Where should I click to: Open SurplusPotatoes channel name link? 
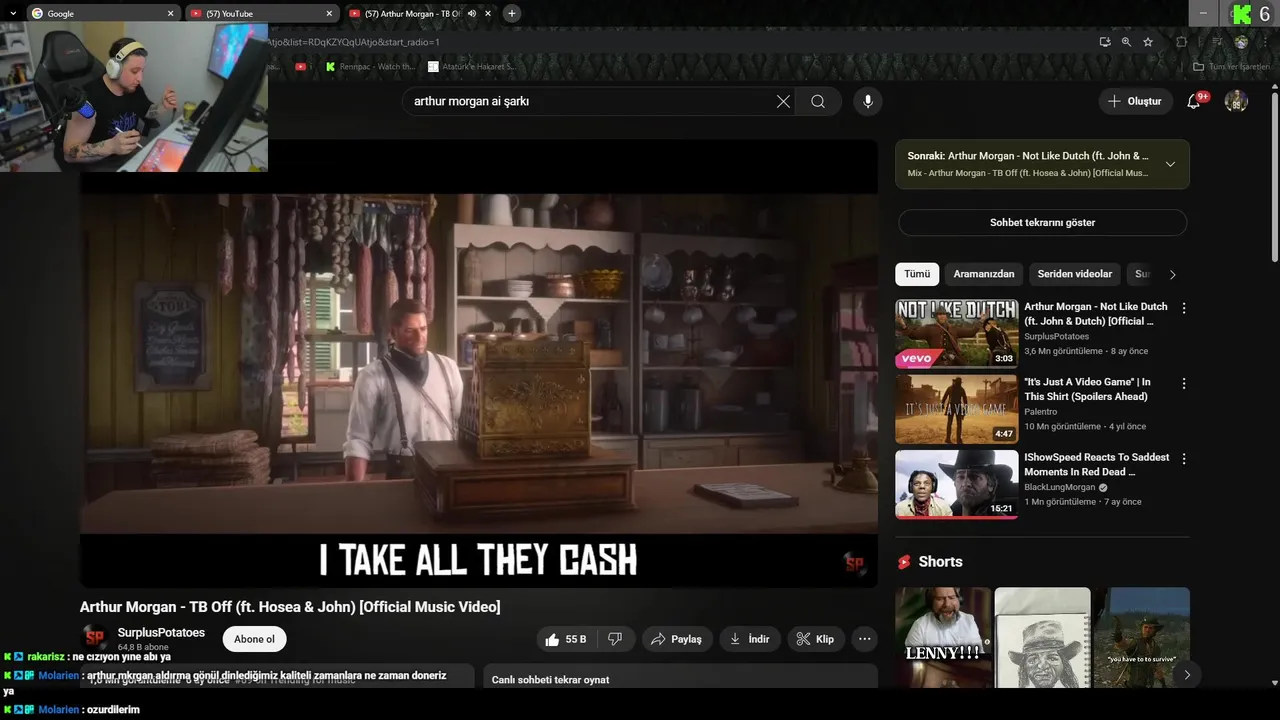161,633
